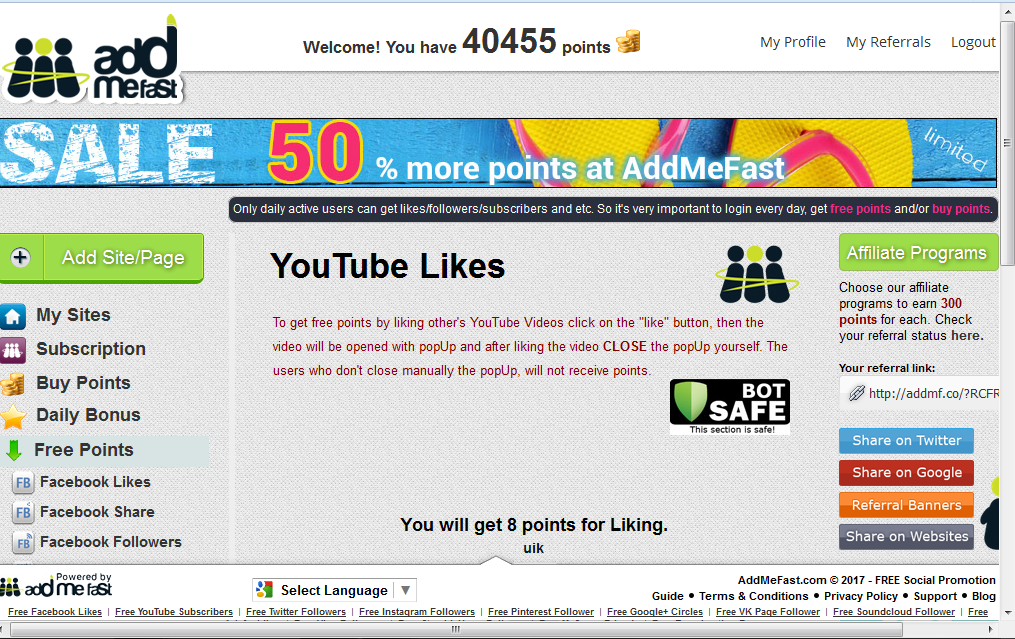Viewport: 1015px width, 639px height.
Task: Open the Select Language dropdown
Action: pyautogui.click(x=334, y=590)
